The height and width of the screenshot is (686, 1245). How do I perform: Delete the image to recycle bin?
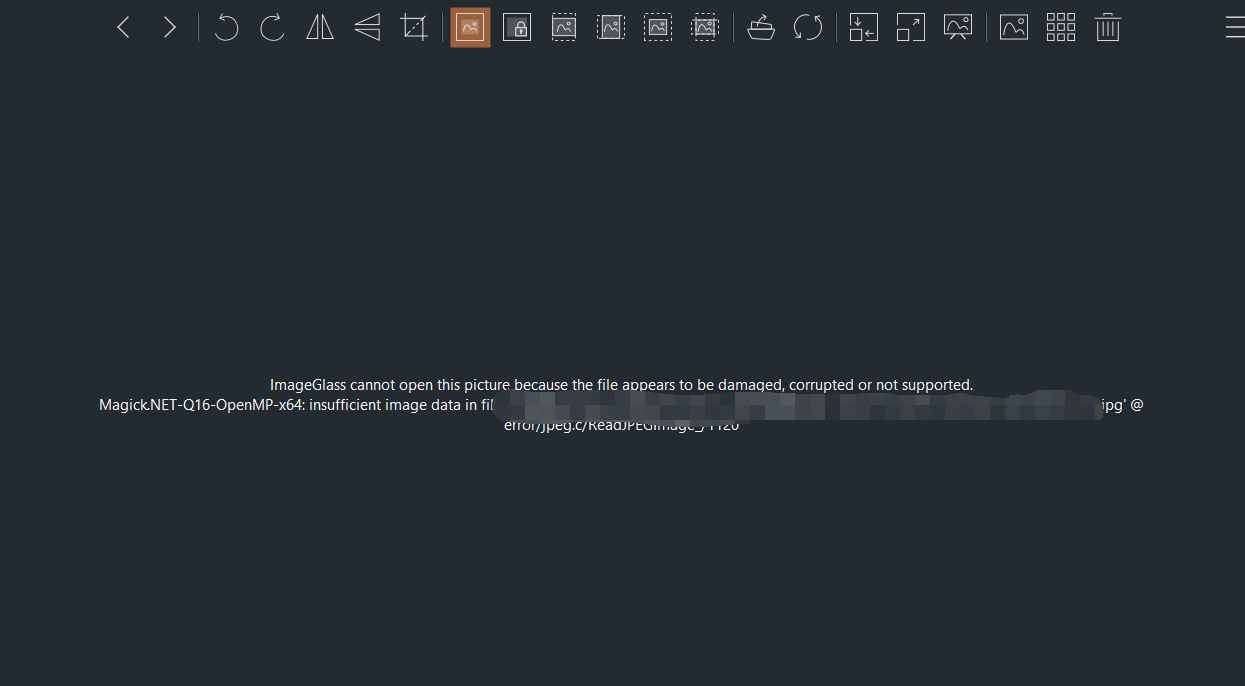pos(1108,27)
